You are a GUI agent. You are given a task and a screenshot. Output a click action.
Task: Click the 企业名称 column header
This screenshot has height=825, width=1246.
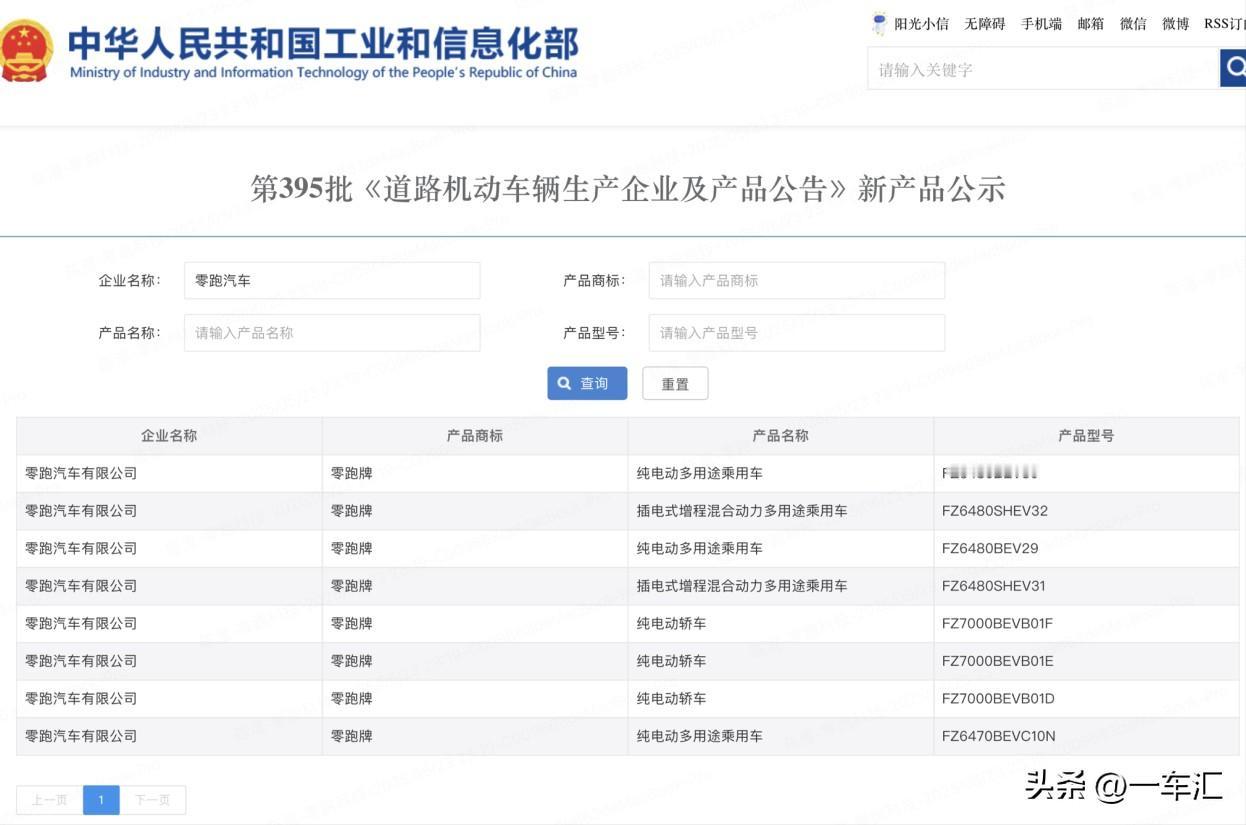(x=169, y=436)
